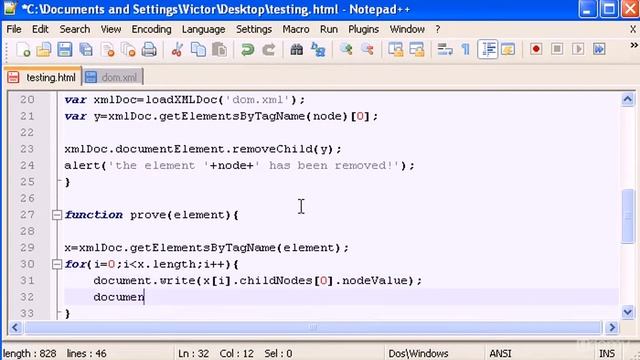Toggle indent guide display

(488, 50)
